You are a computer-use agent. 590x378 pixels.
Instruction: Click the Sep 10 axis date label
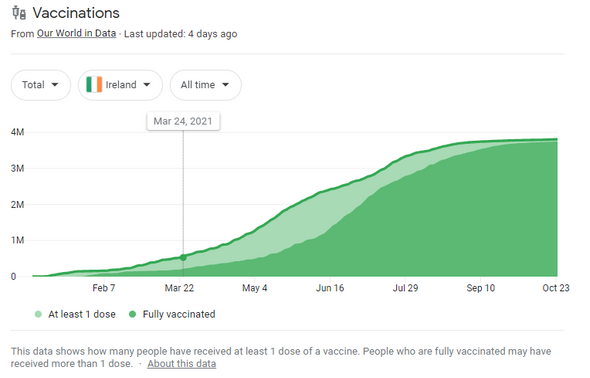coord(481,288)
